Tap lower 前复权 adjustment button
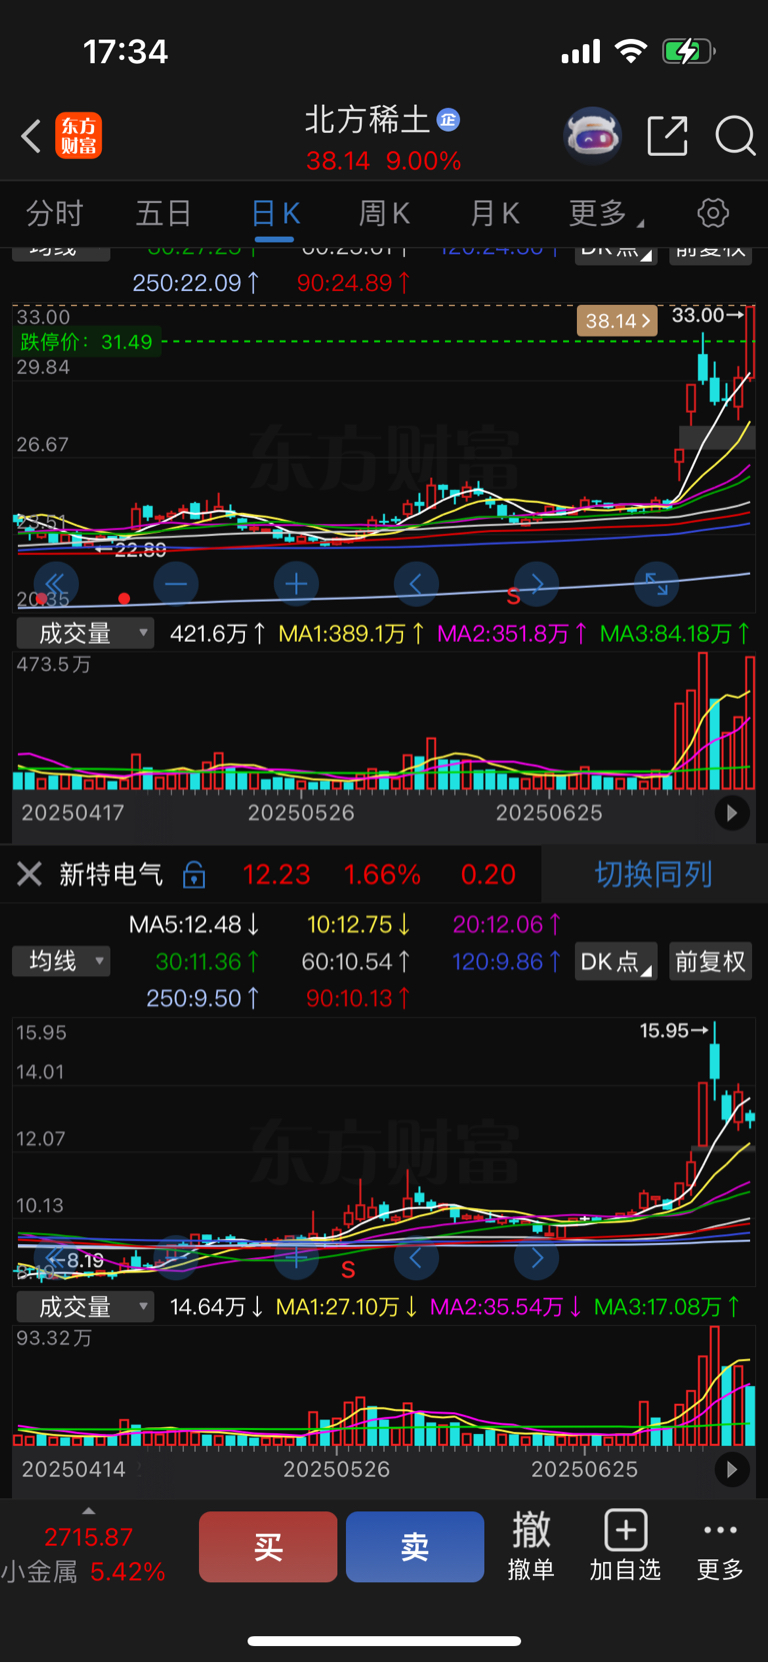 [710, 961]
